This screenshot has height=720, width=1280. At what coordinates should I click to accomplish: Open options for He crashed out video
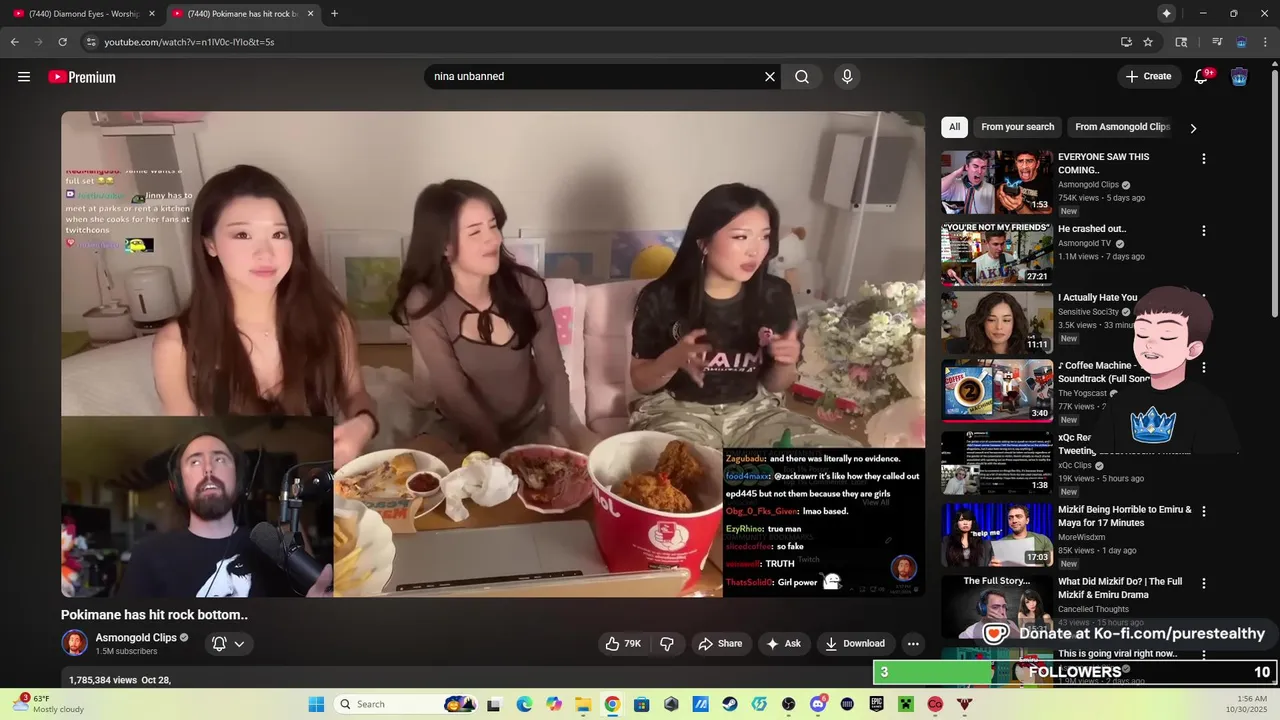point(1203,231)
